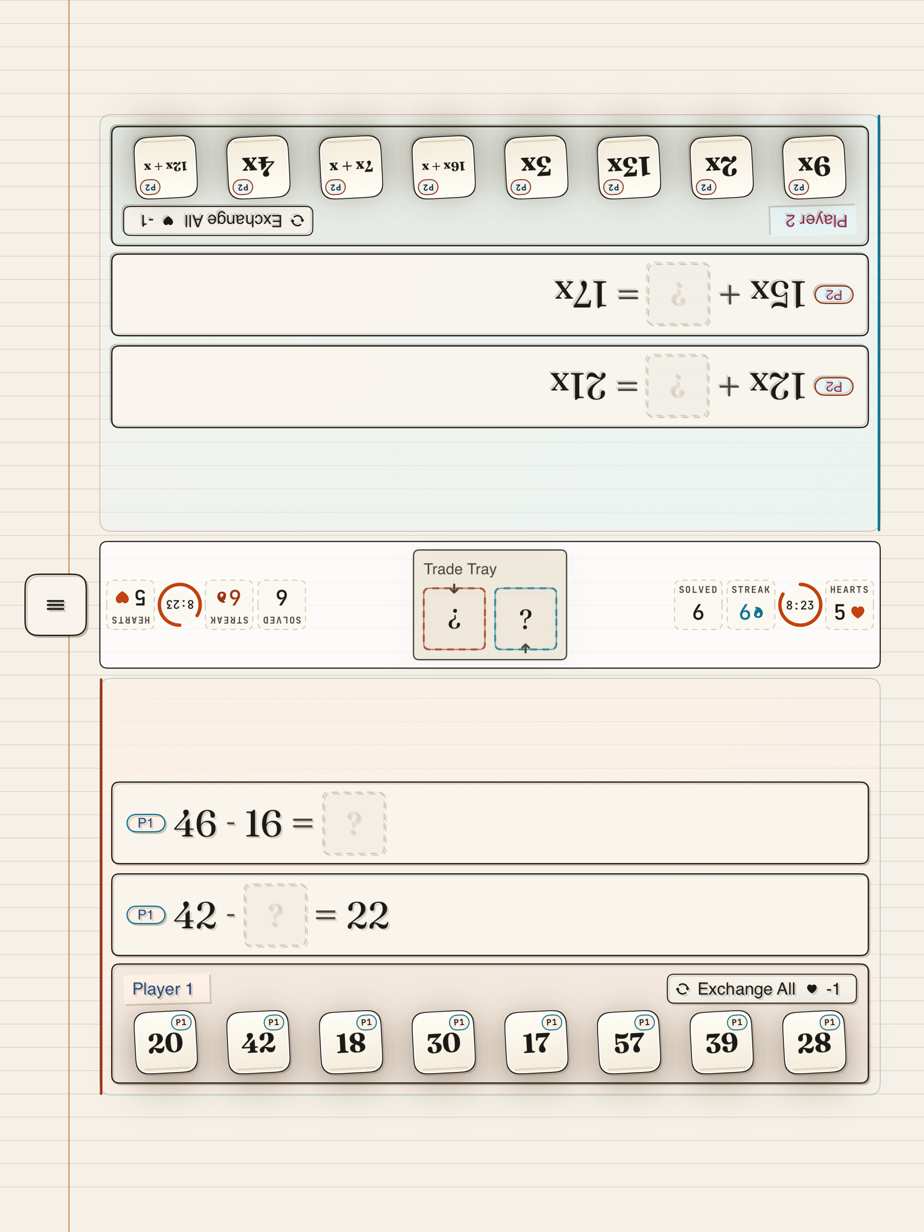Tap Player 1's tile 39

click(x=722, y=1043)
